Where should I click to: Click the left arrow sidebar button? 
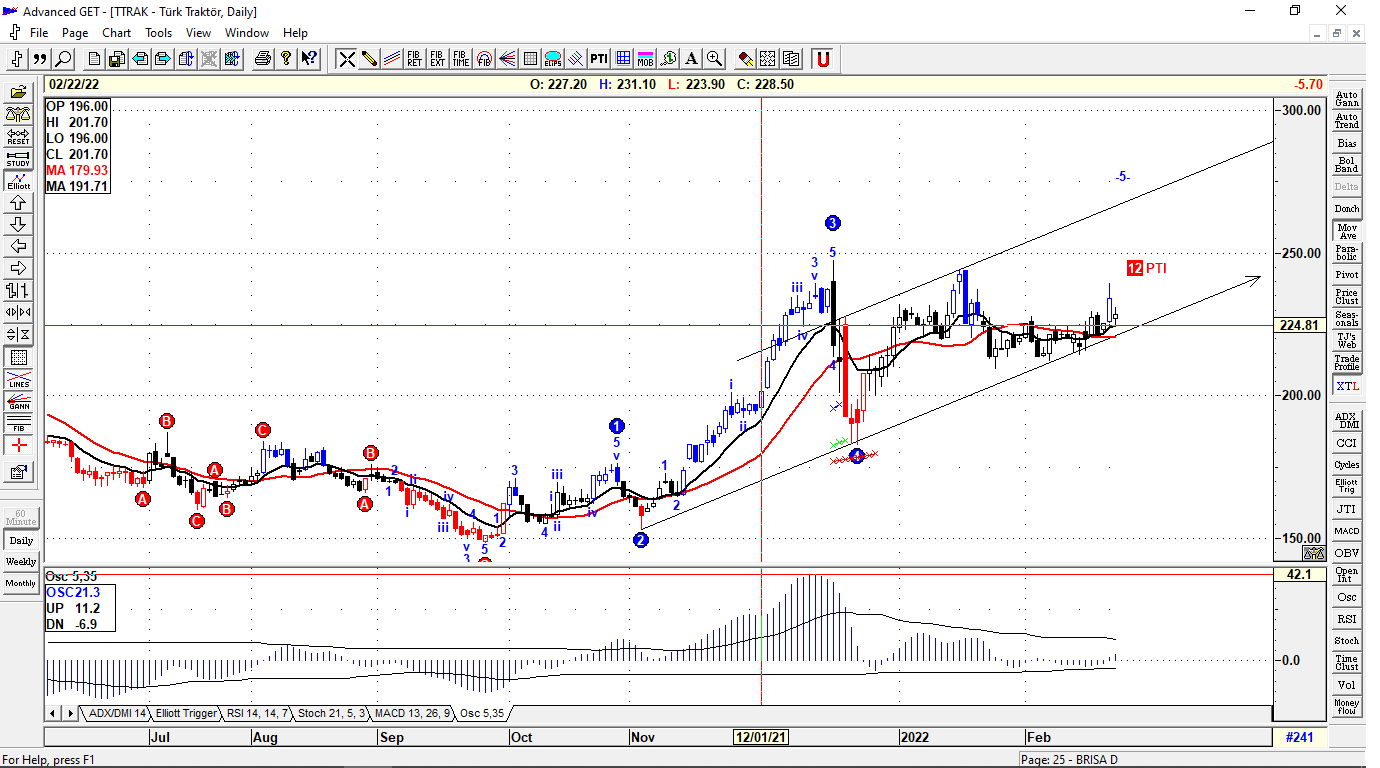18,246
